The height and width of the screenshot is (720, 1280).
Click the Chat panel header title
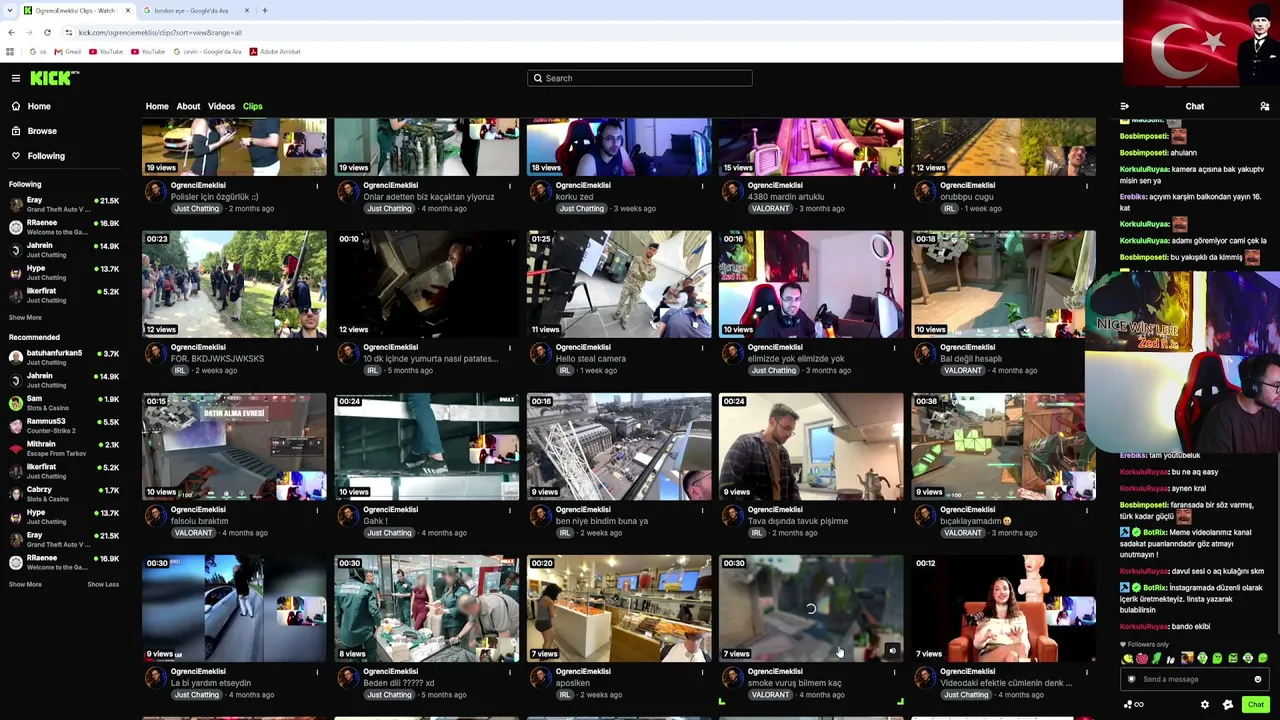[x=1195, y=106]
